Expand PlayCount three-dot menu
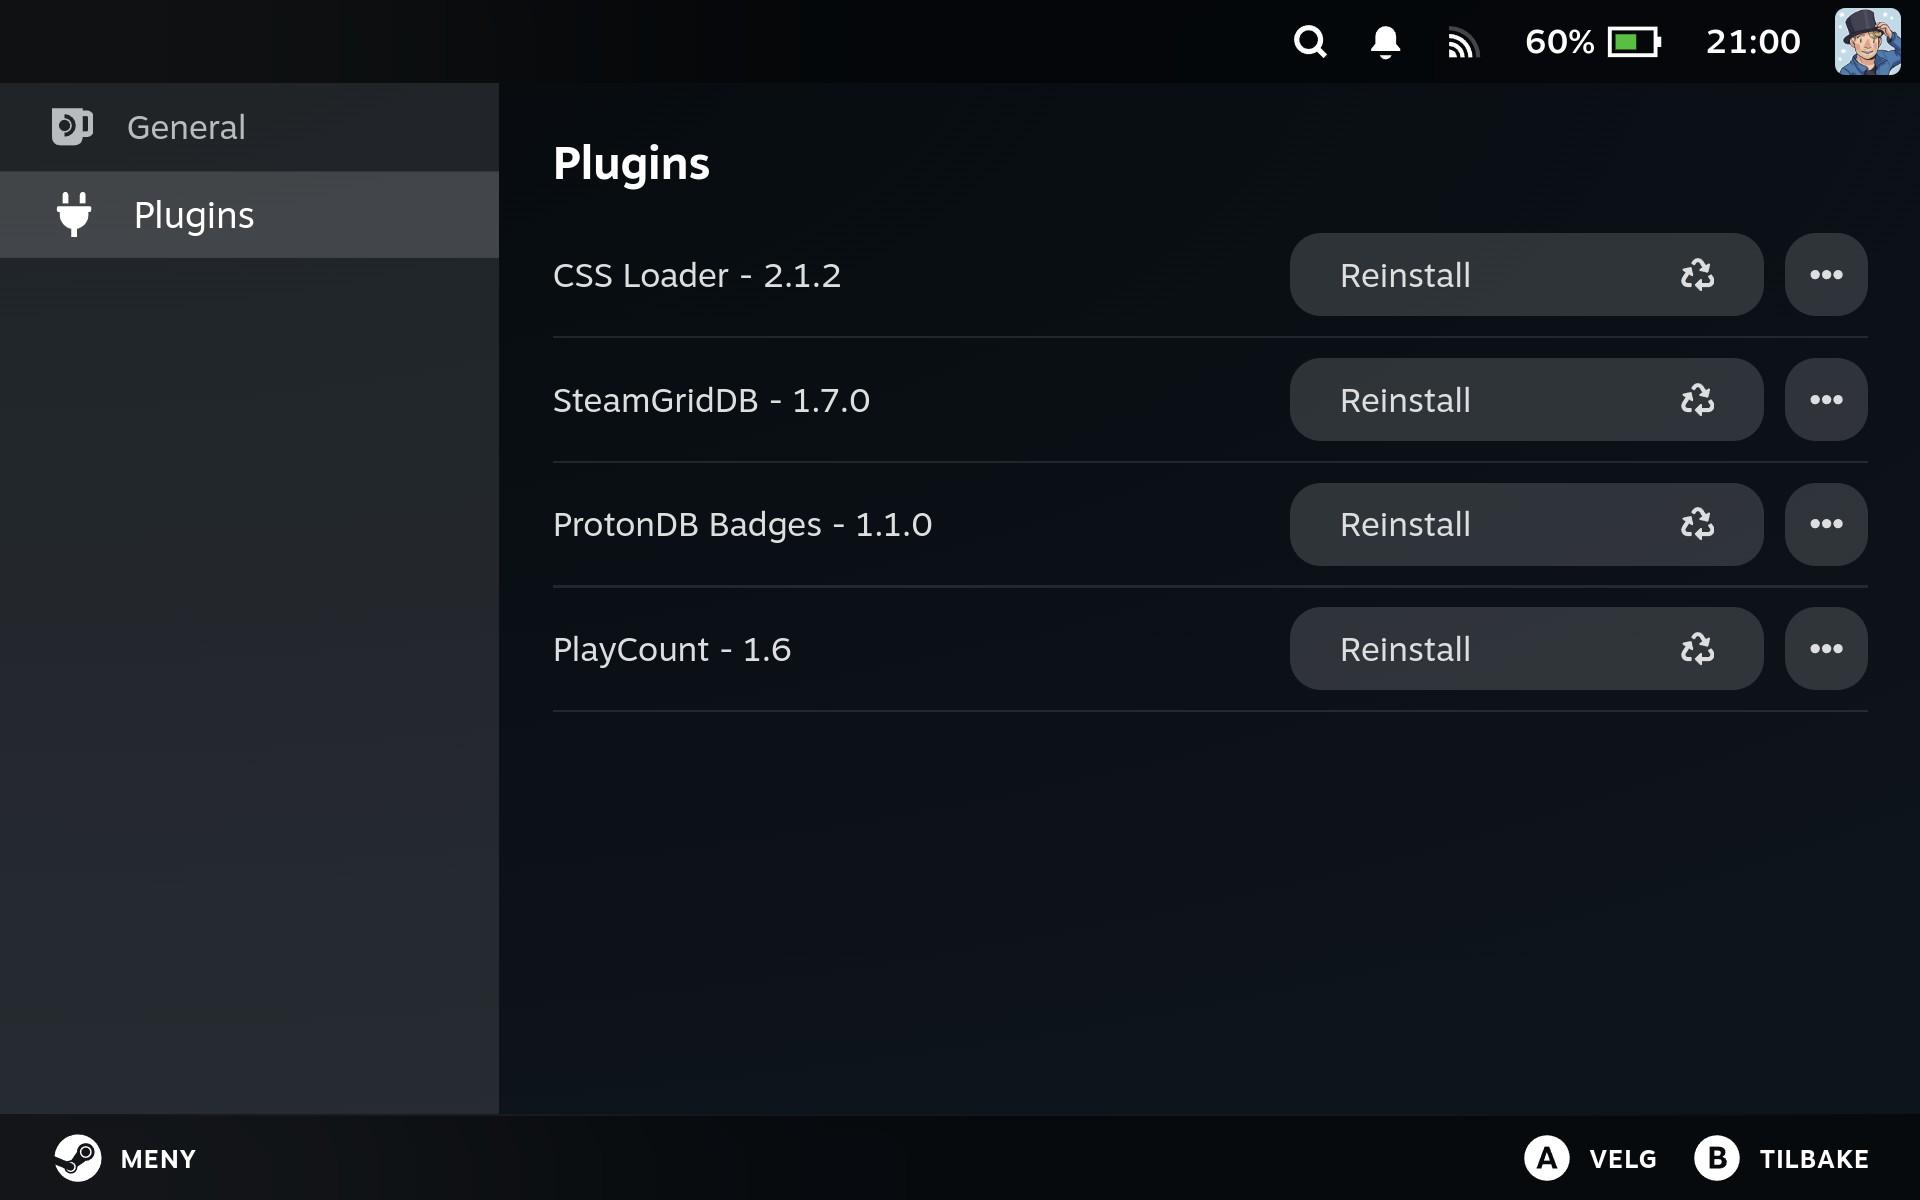 pyautogui.click(x=1825, y=649)
